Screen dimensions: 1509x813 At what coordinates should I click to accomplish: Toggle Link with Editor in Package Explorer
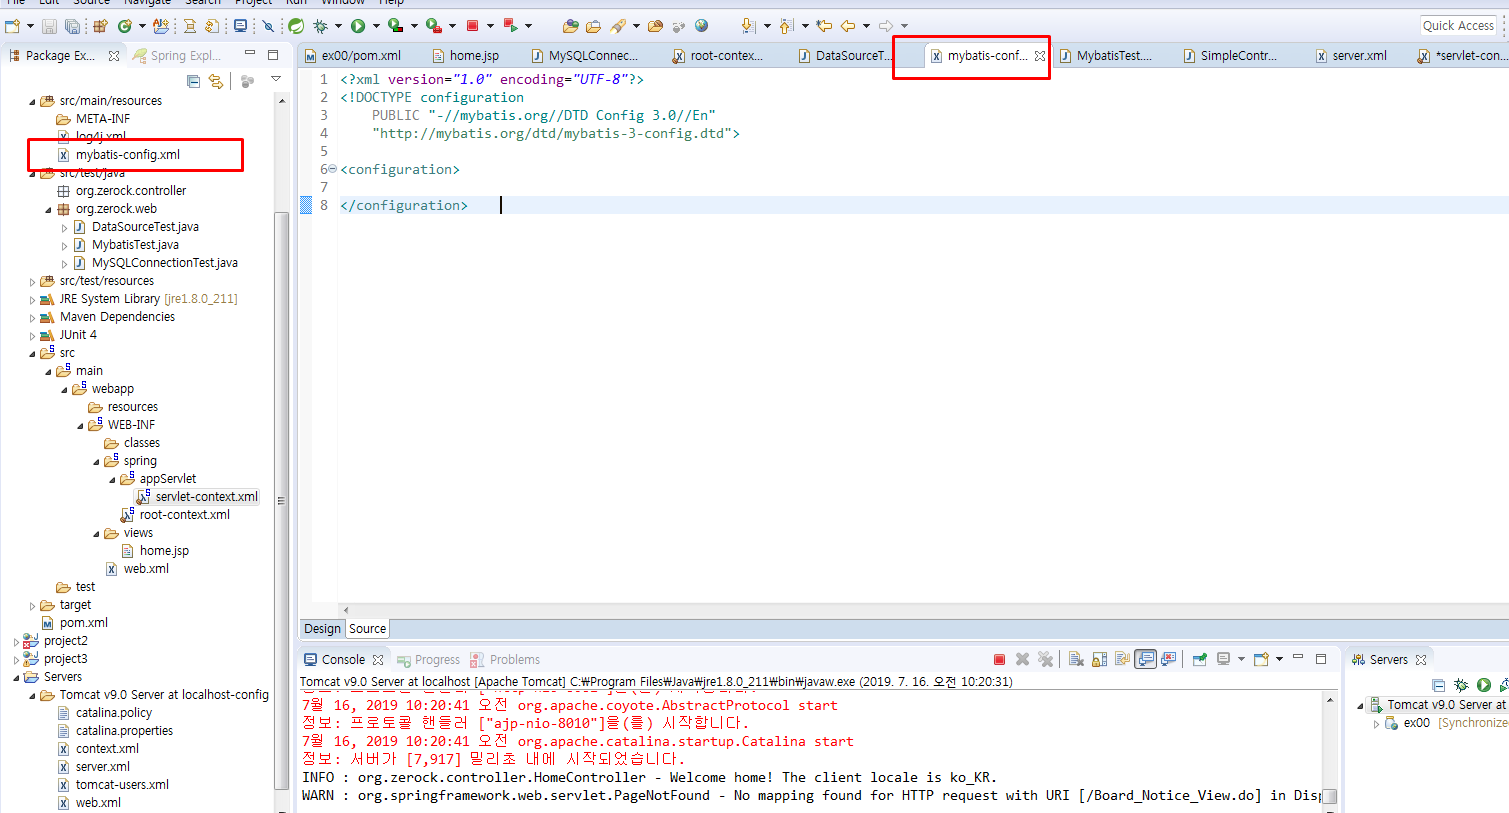[x=216, y=81]
